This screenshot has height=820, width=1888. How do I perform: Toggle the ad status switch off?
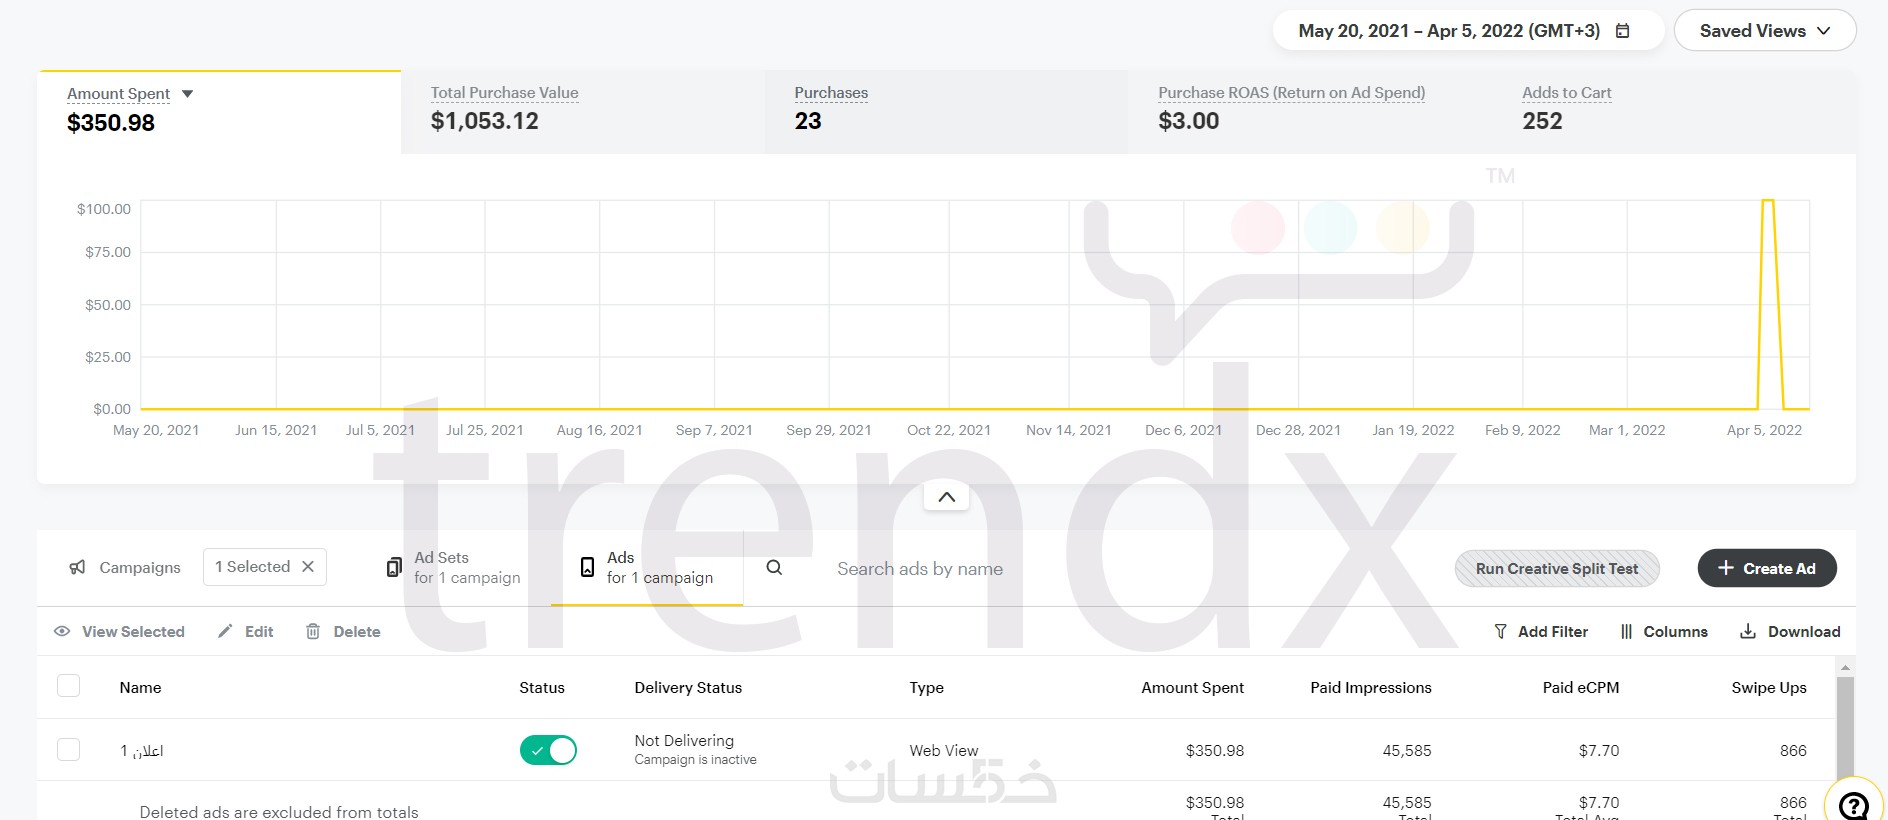coord(548,750)
